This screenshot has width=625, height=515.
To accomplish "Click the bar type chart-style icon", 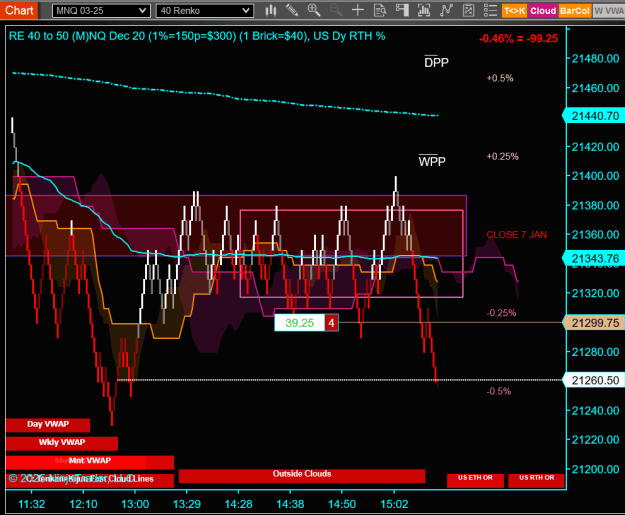I will point(271,10).
